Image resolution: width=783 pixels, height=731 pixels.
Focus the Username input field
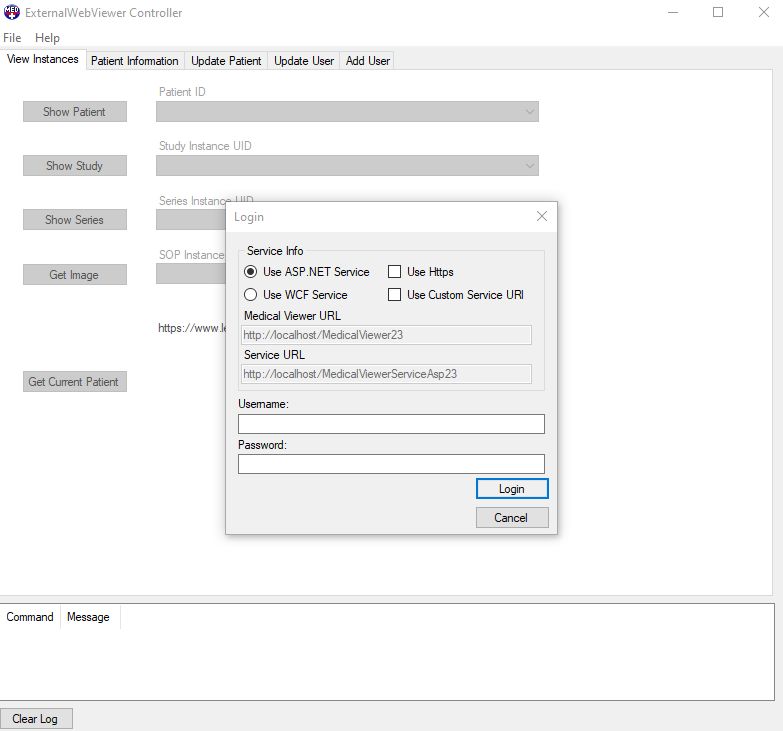tap(391, 424)
